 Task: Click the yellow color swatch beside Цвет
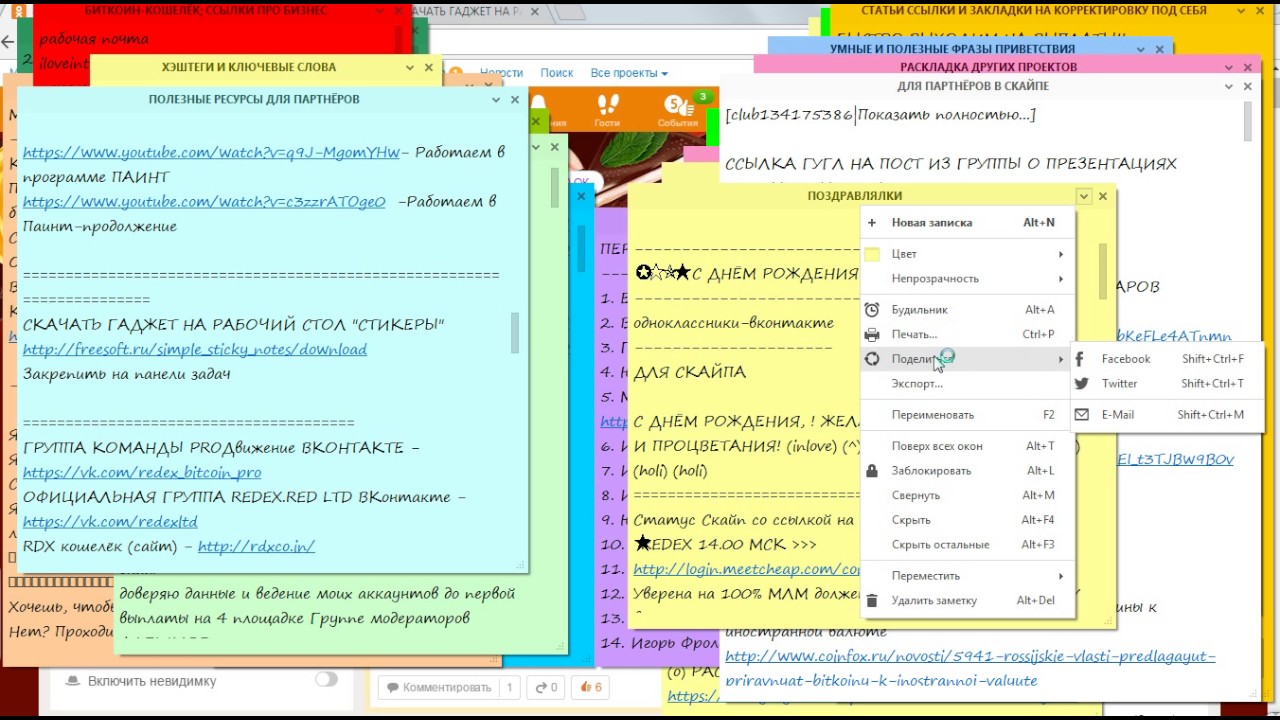pos(872,254)
